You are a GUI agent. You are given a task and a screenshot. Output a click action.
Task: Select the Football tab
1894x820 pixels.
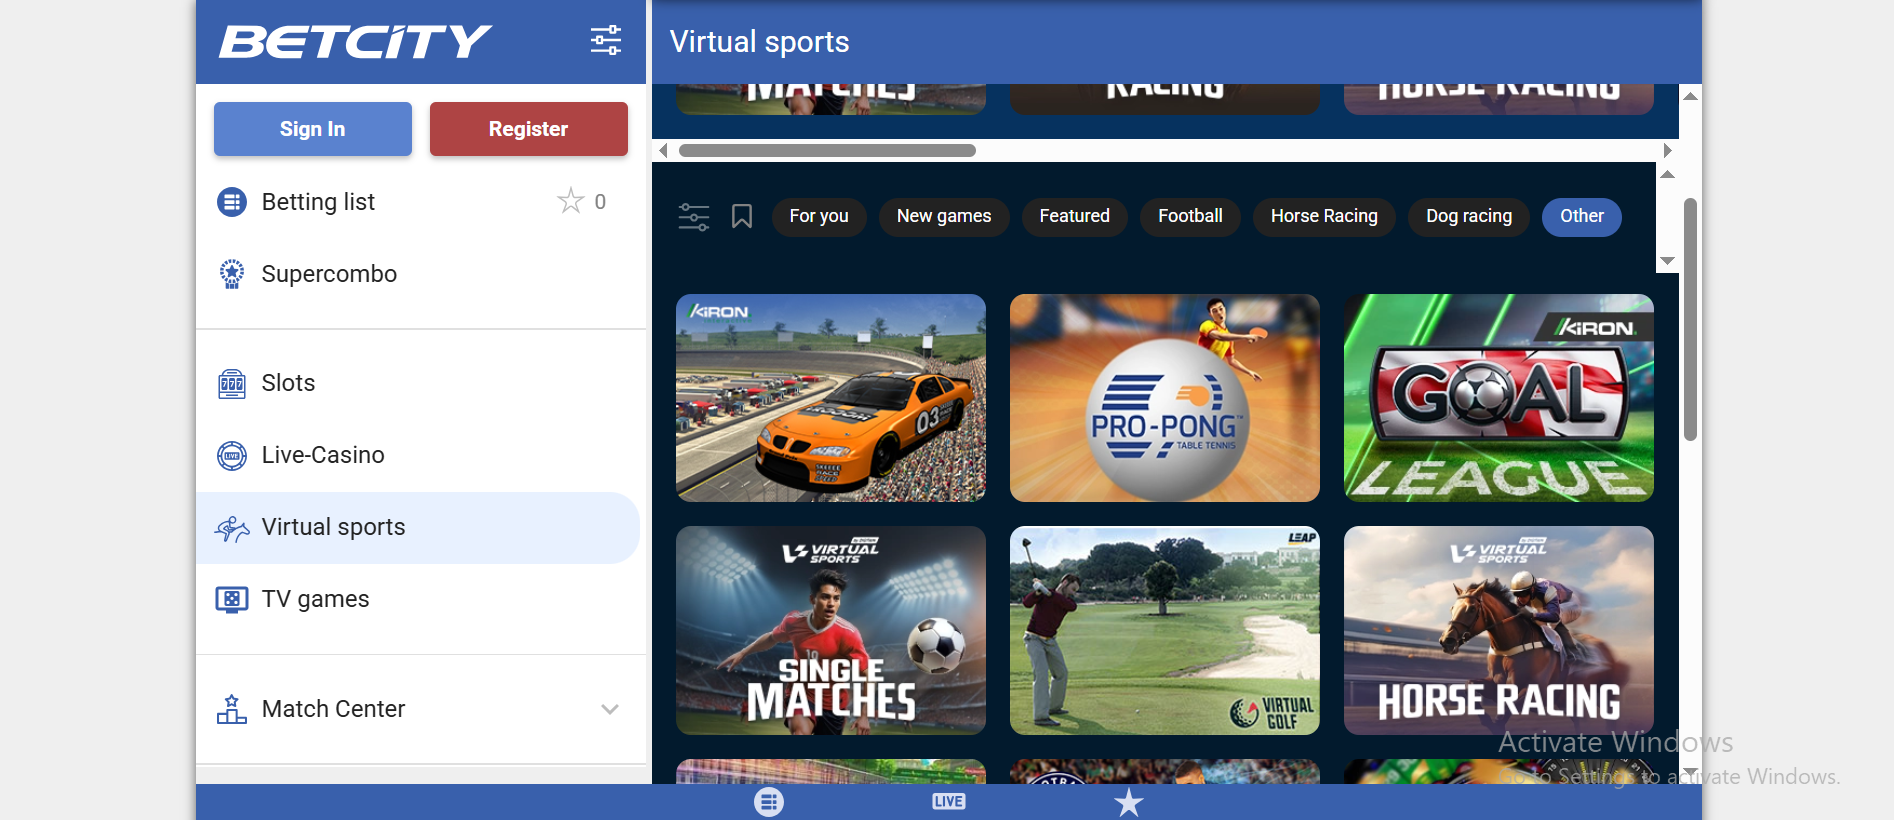tap(1190, 217)
